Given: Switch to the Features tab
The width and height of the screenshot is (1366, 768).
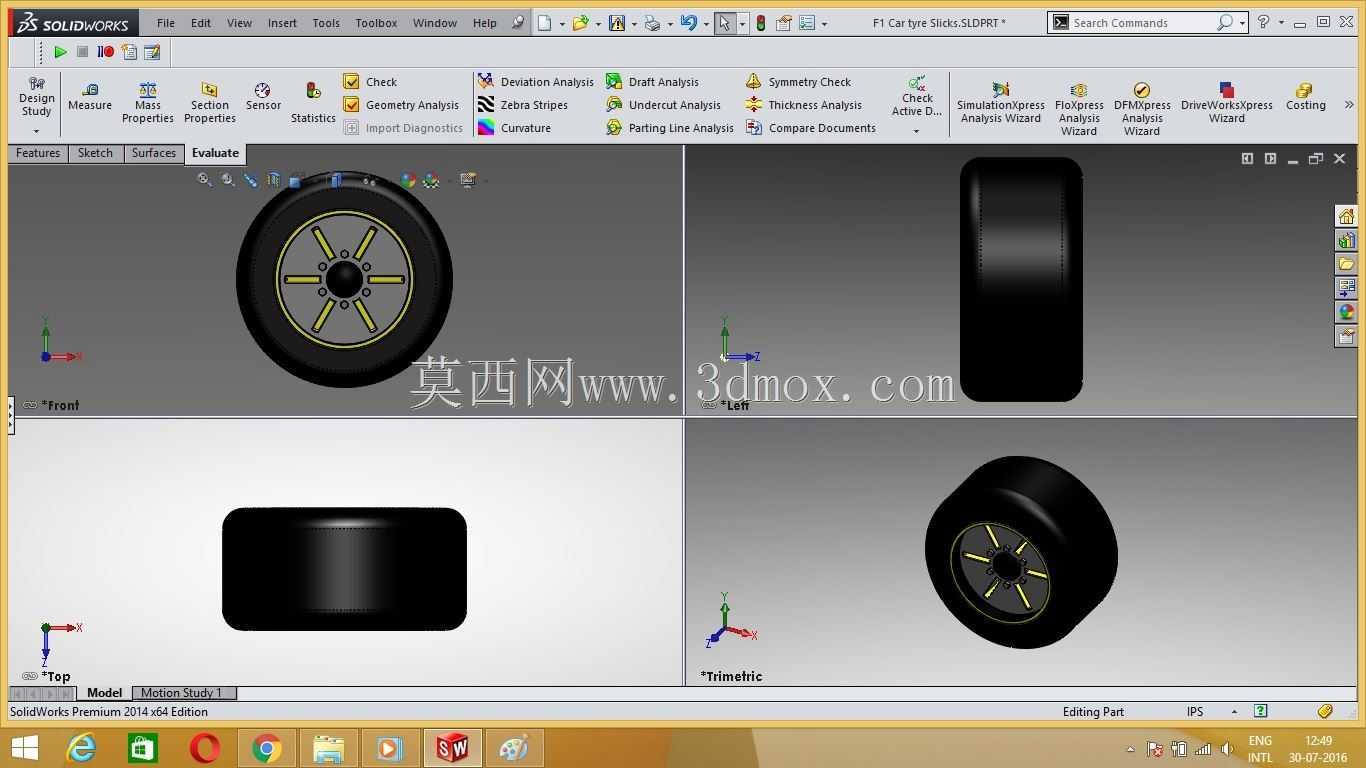Looking at the screenshot, I should pyautogui.click(x=38, y=153).
